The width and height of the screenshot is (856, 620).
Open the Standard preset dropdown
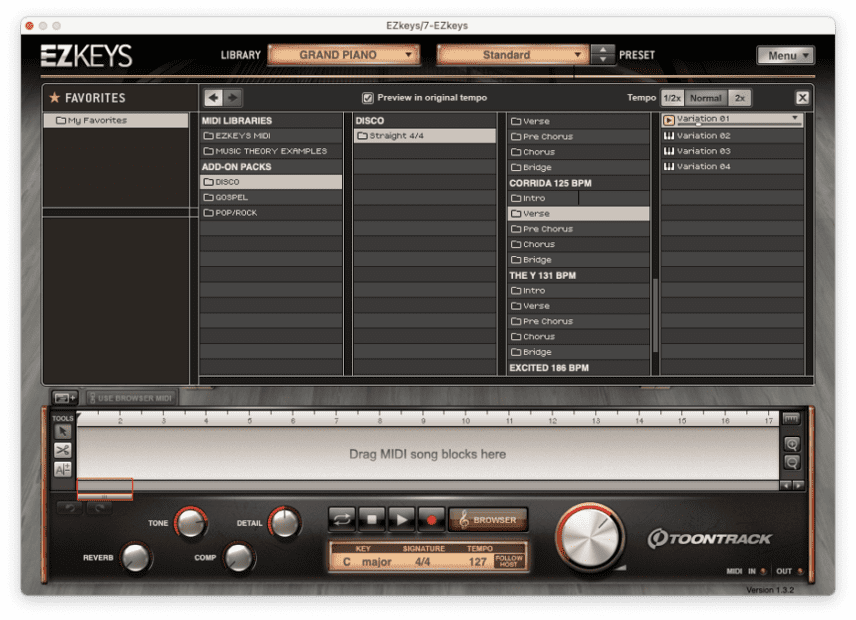(x=513, y=55)
